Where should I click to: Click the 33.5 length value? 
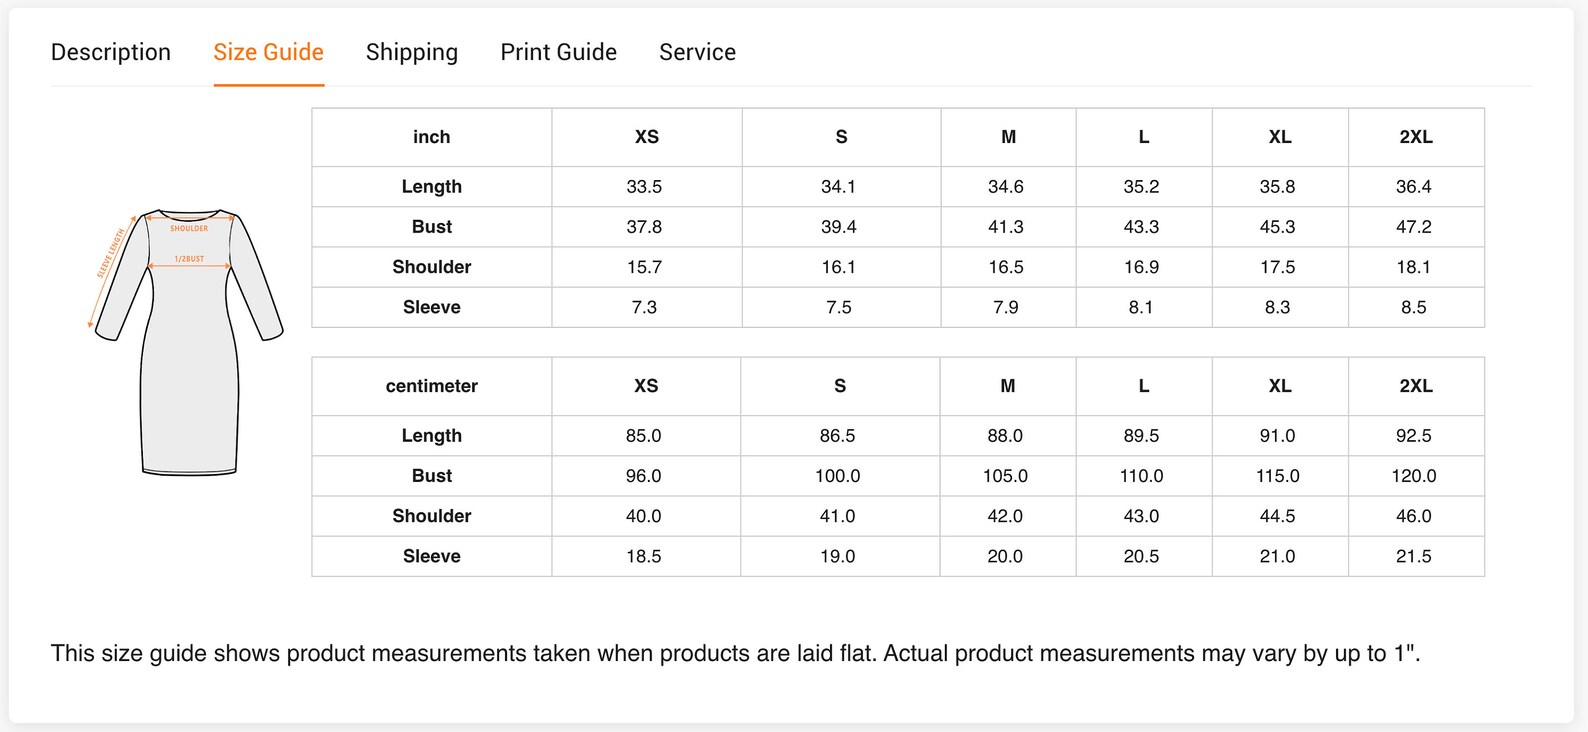[x=644, y=187]
